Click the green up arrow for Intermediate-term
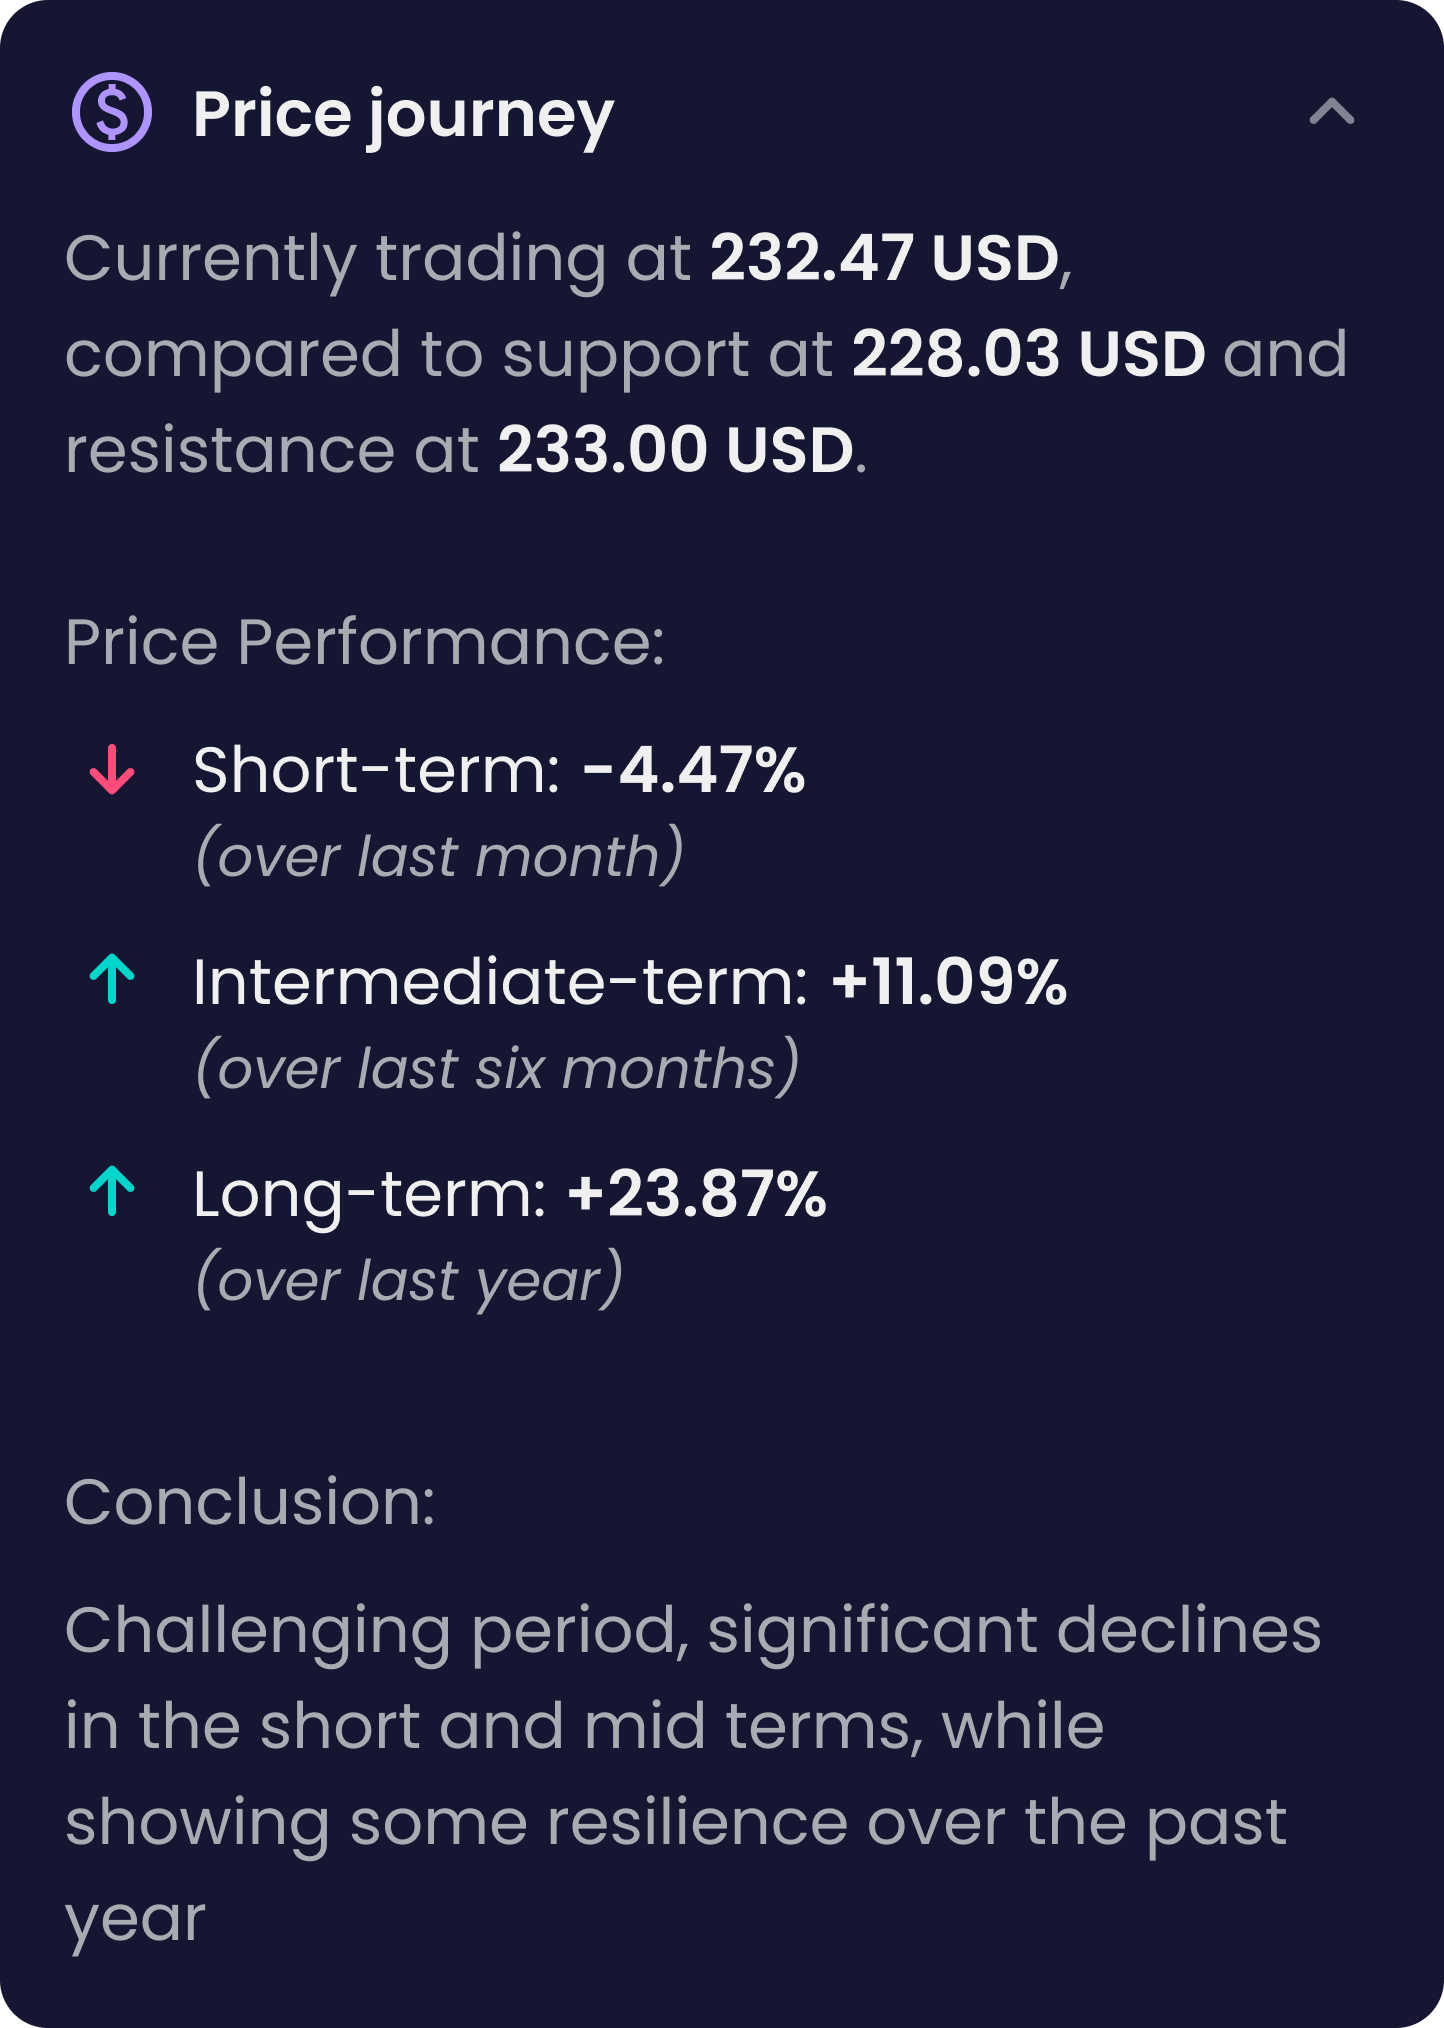This screenshot has width=1444, height=2028. [112, 980]
